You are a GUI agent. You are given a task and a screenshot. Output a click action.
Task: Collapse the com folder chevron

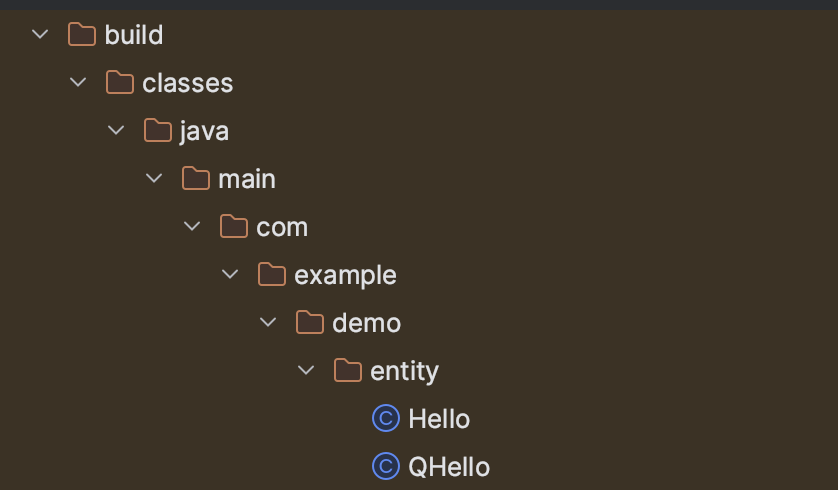(x=192, y=227)
